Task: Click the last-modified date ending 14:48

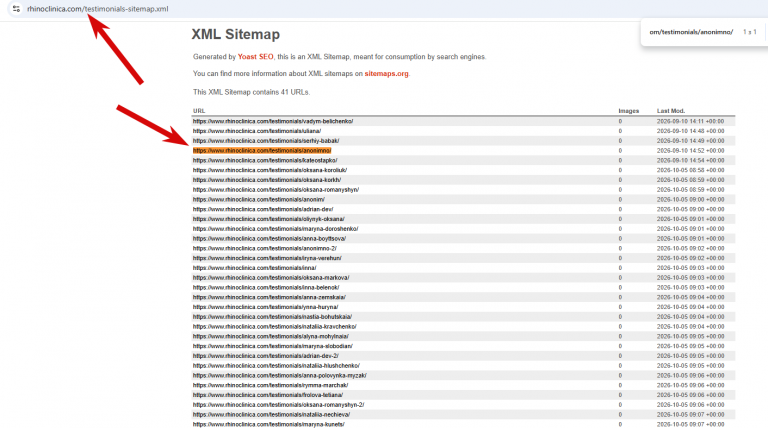Action: click(690, 131)
